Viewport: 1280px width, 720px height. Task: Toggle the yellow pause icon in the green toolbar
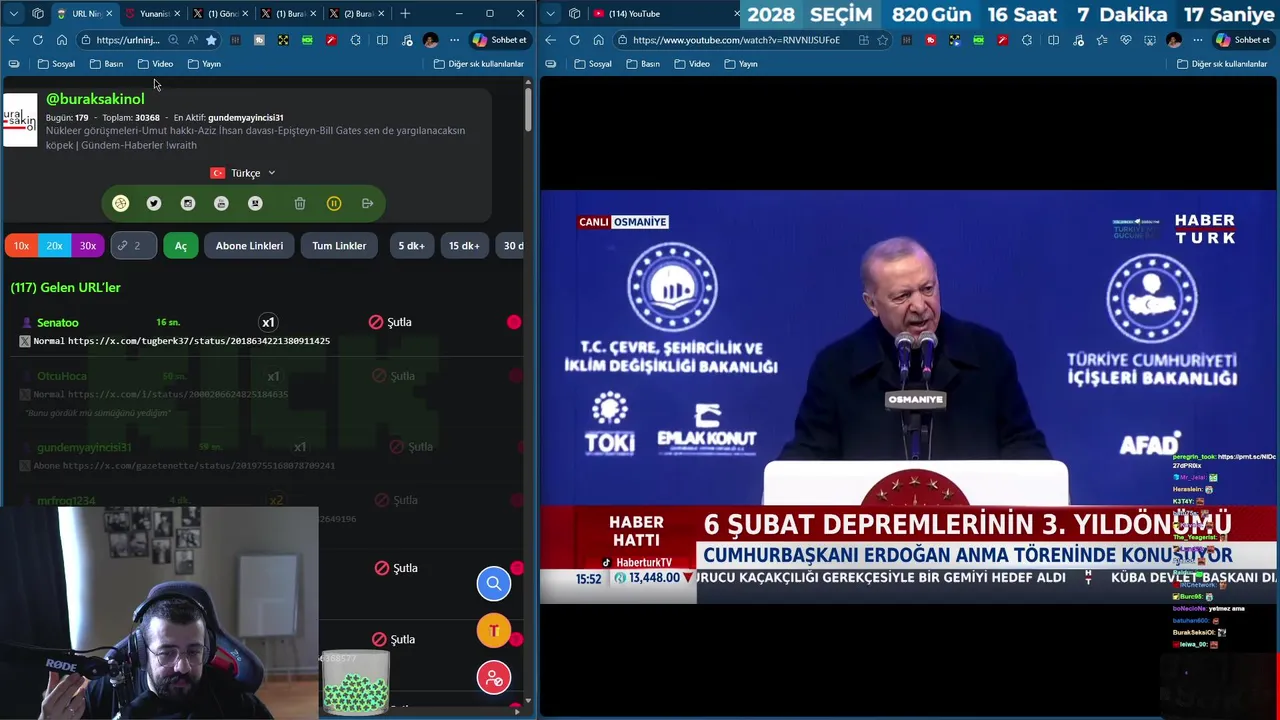[x=334, y=203]
